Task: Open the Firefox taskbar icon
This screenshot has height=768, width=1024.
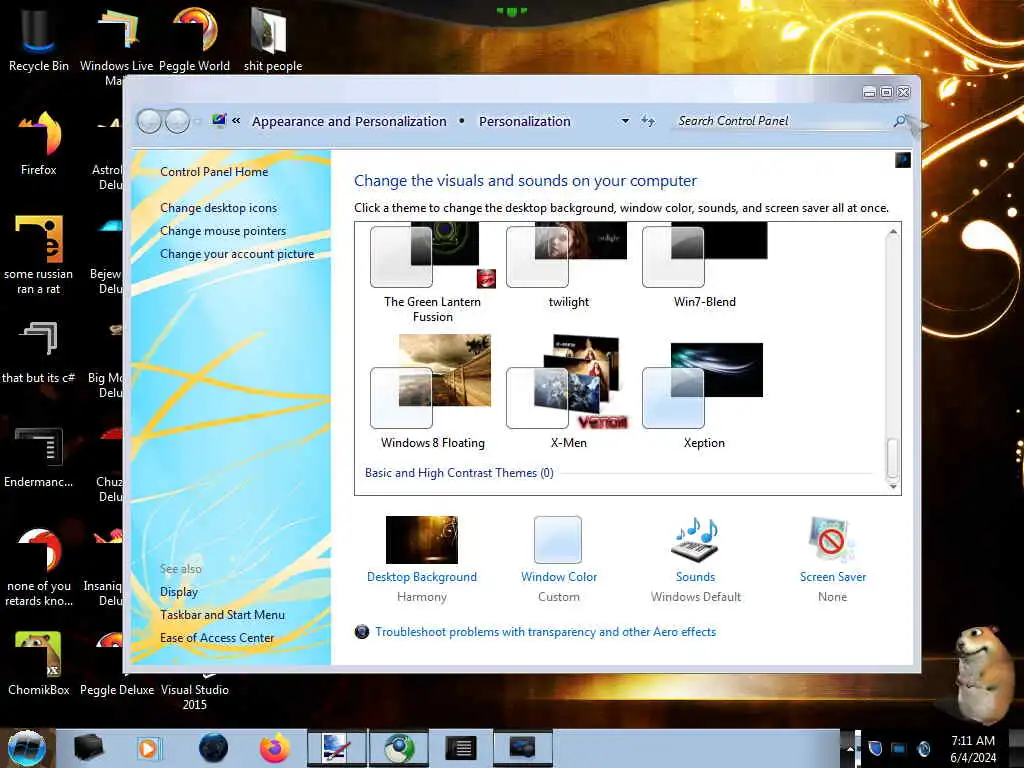Action: point(274,748)
